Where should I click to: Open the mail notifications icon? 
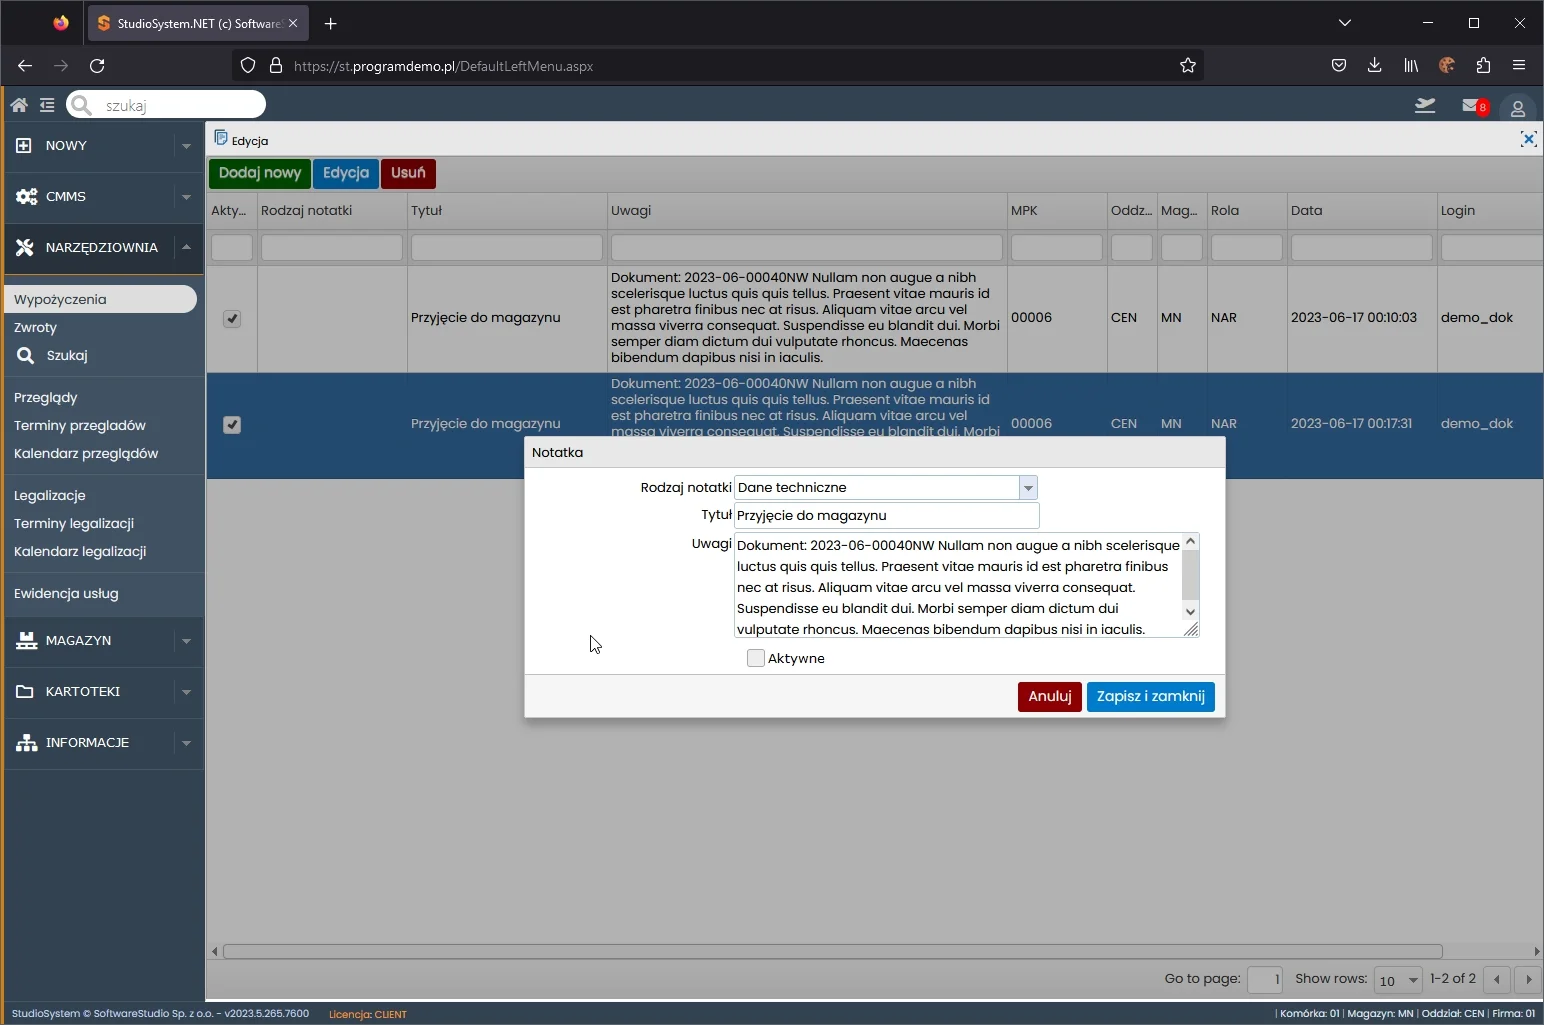pos(1472,106)
